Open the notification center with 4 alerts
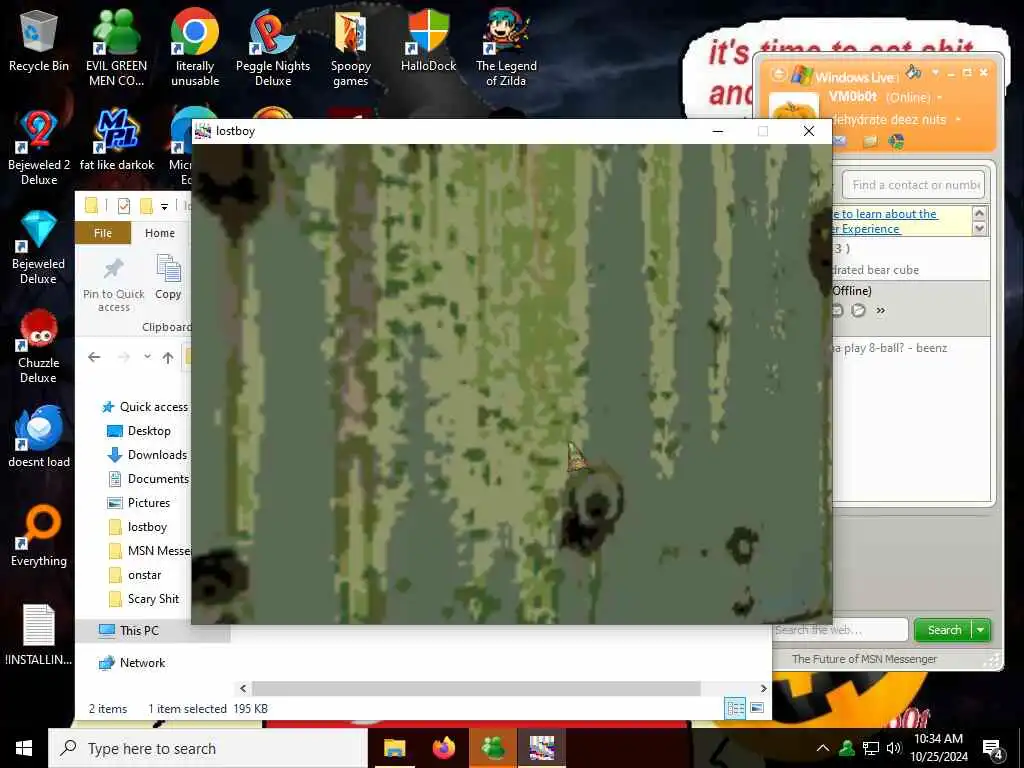 (x=993, y=748)
